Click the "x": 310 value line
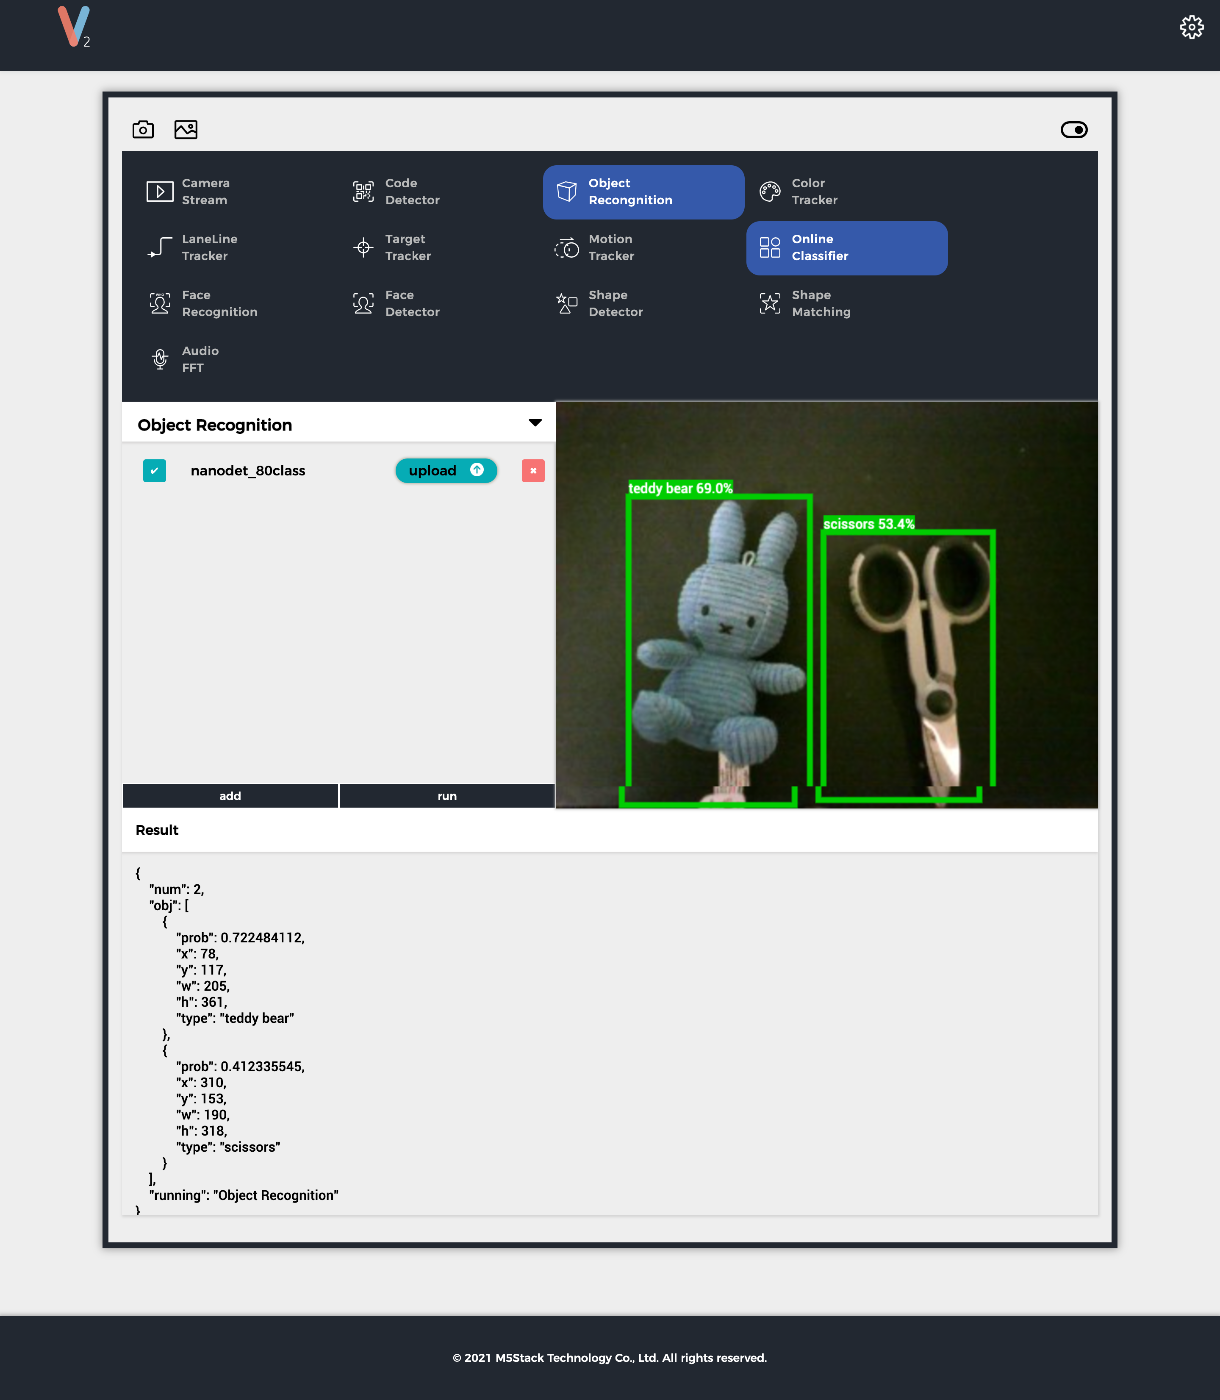Viewport: 1220px width, 1400px height. (x=201, y=1083)
